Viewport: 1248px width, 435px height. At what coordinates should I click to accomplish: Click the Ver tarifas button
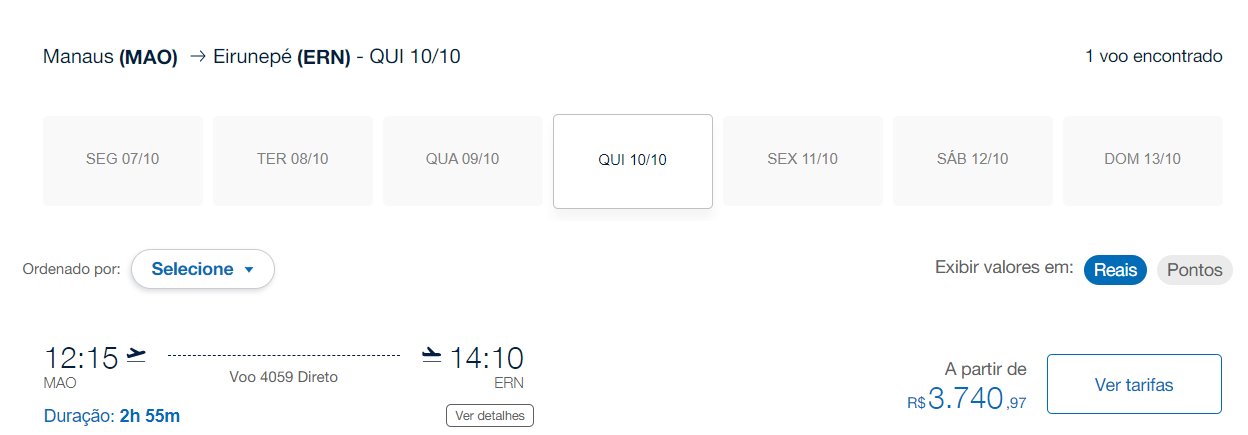click(1134, 384)
